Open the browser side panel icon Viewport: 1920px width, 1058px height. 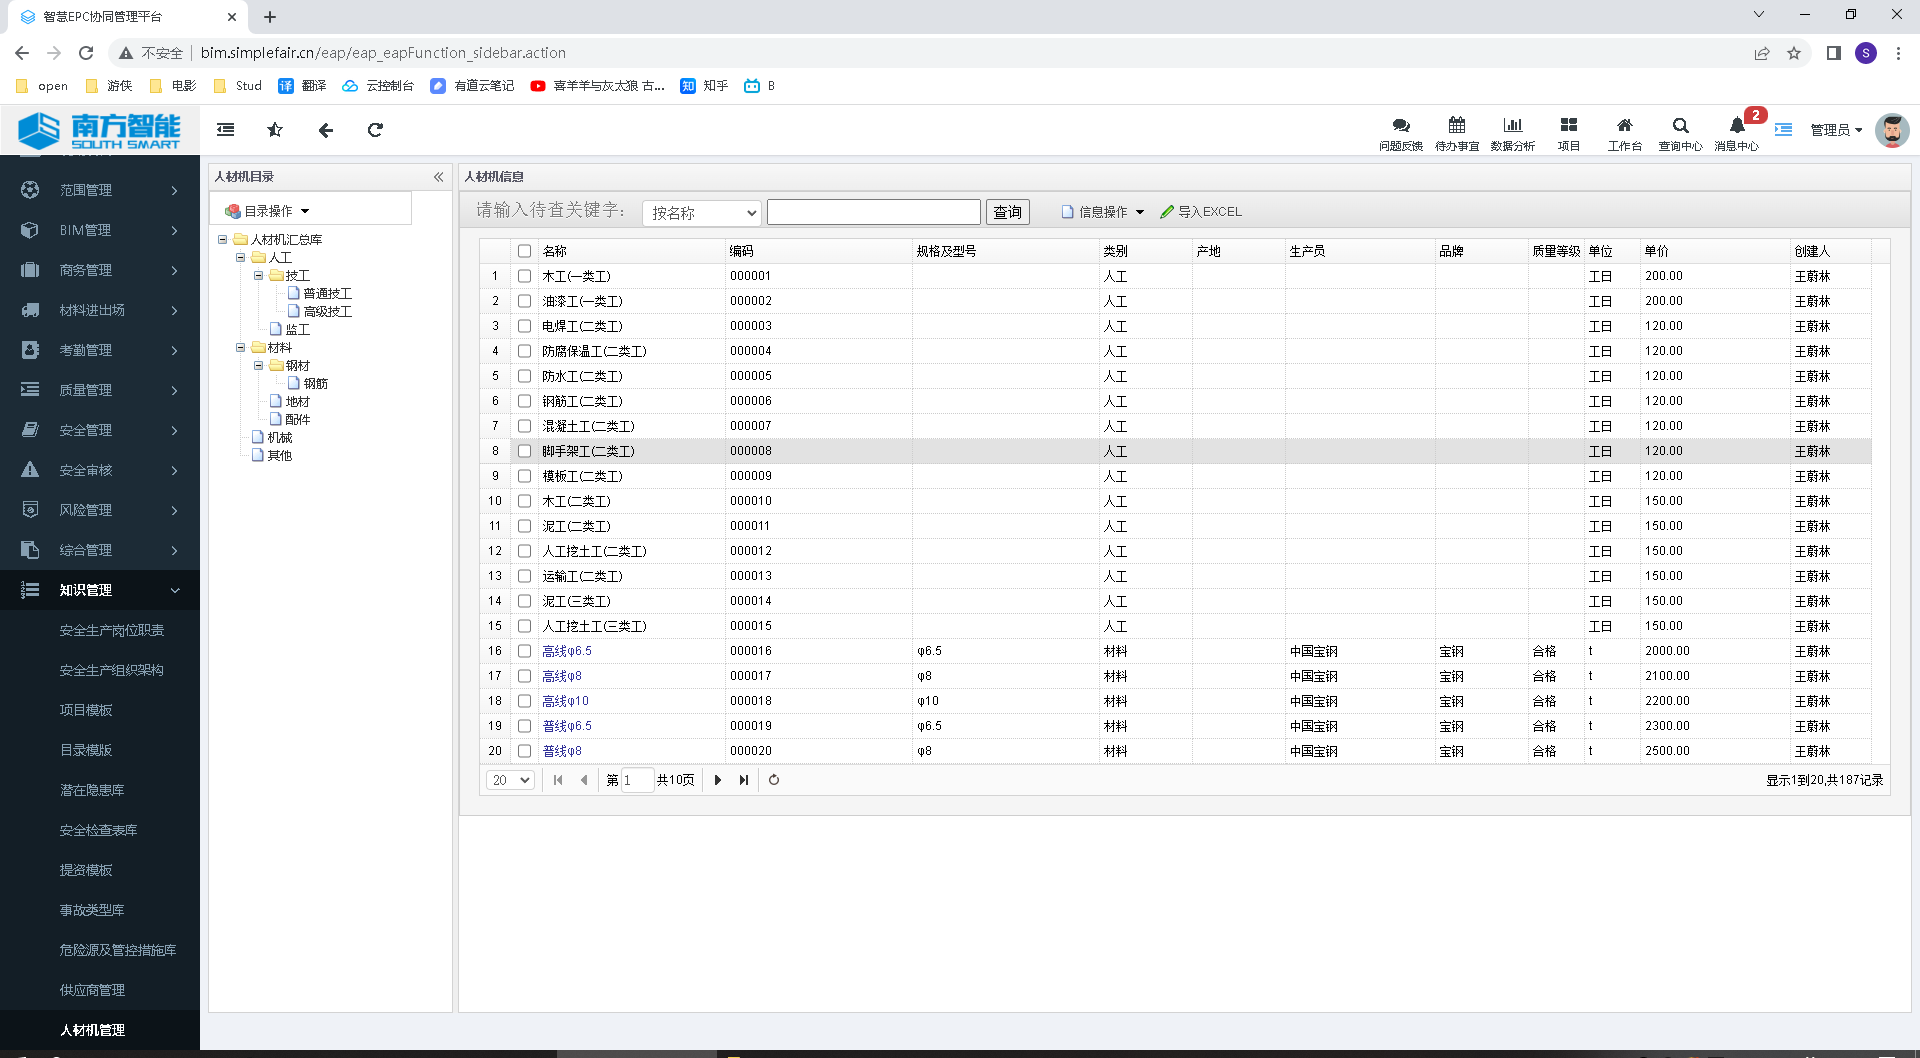[x=1833, y=53]
